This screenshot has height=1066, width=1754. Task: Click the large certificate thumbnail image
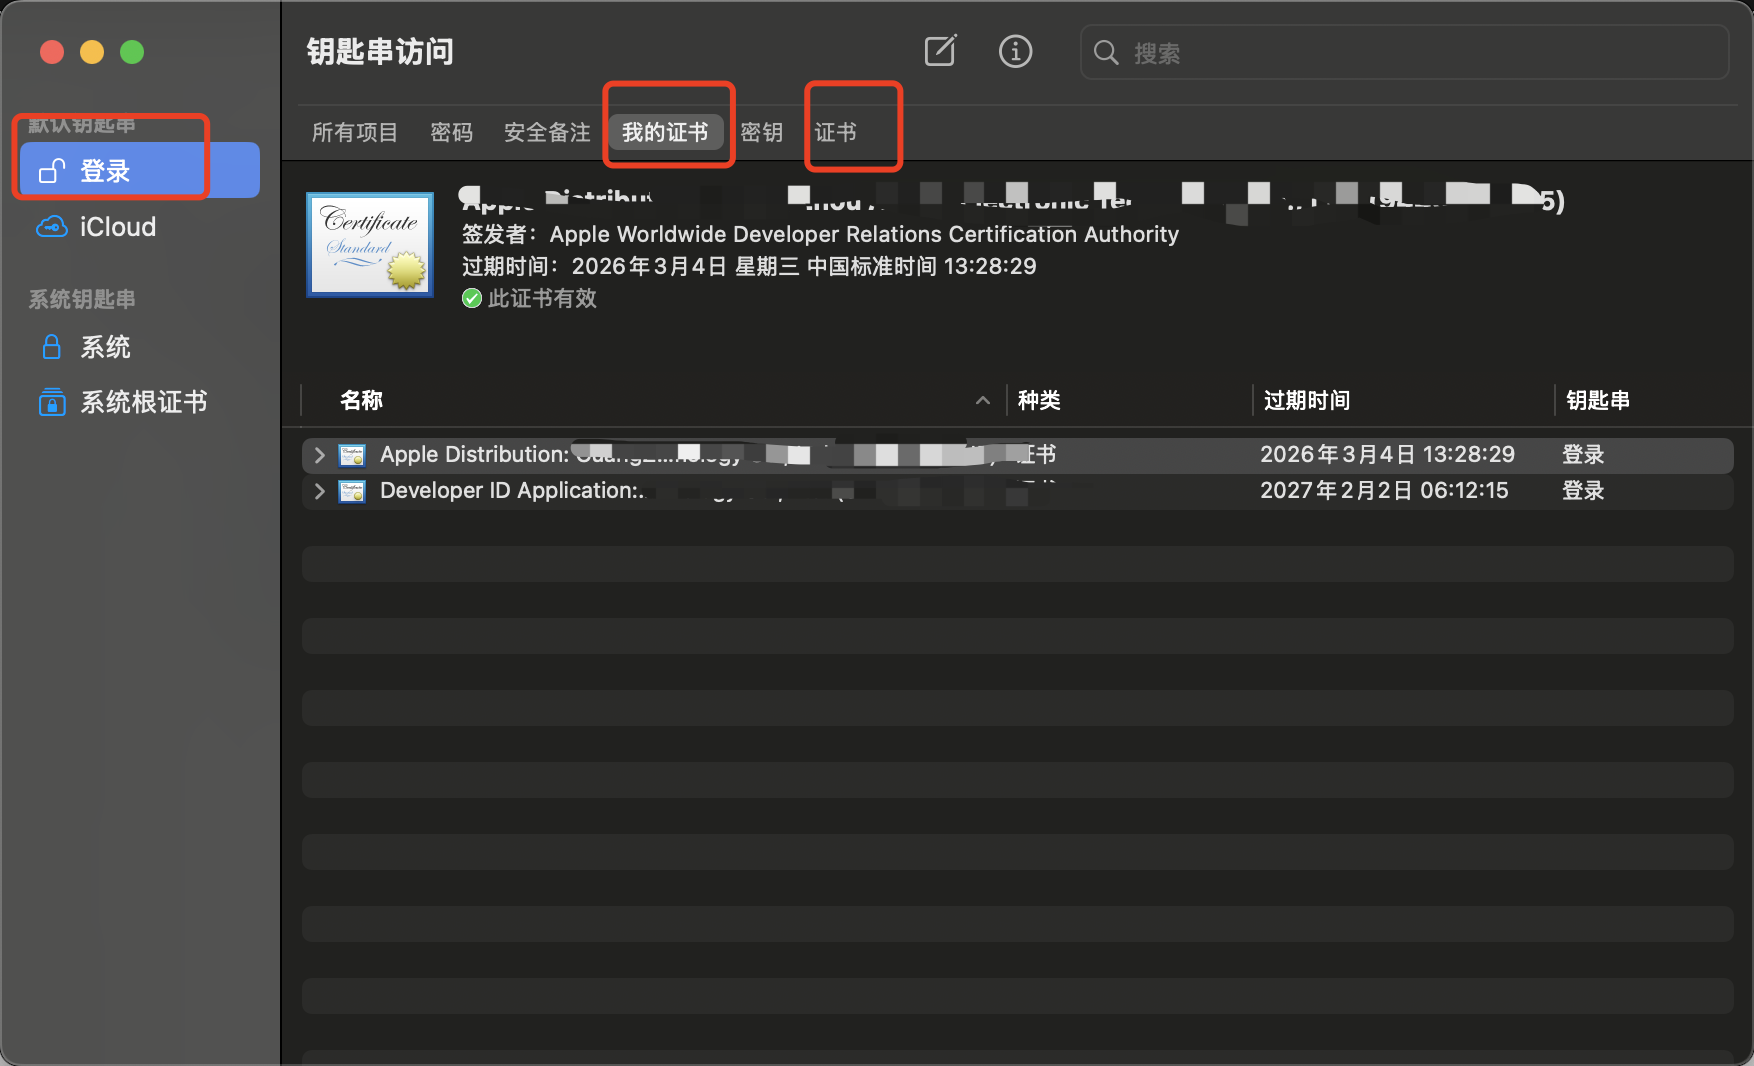(370, 245)
